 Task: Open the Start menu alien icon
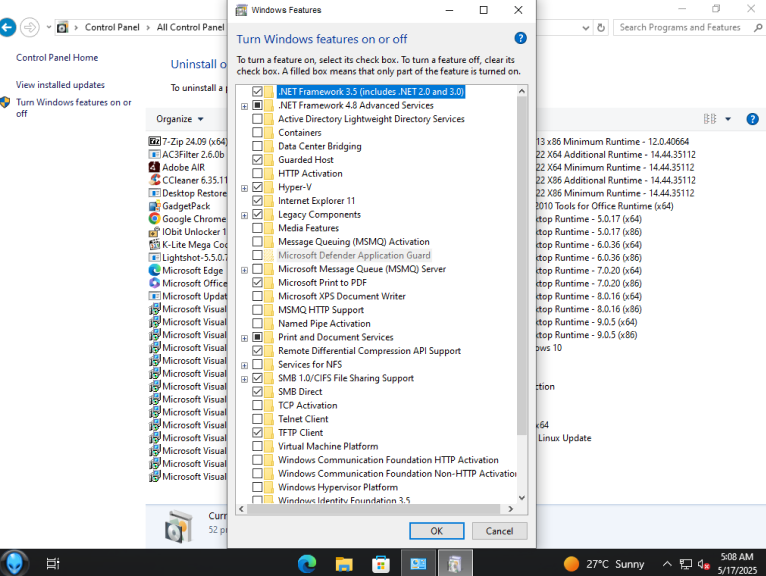(14, 563)
